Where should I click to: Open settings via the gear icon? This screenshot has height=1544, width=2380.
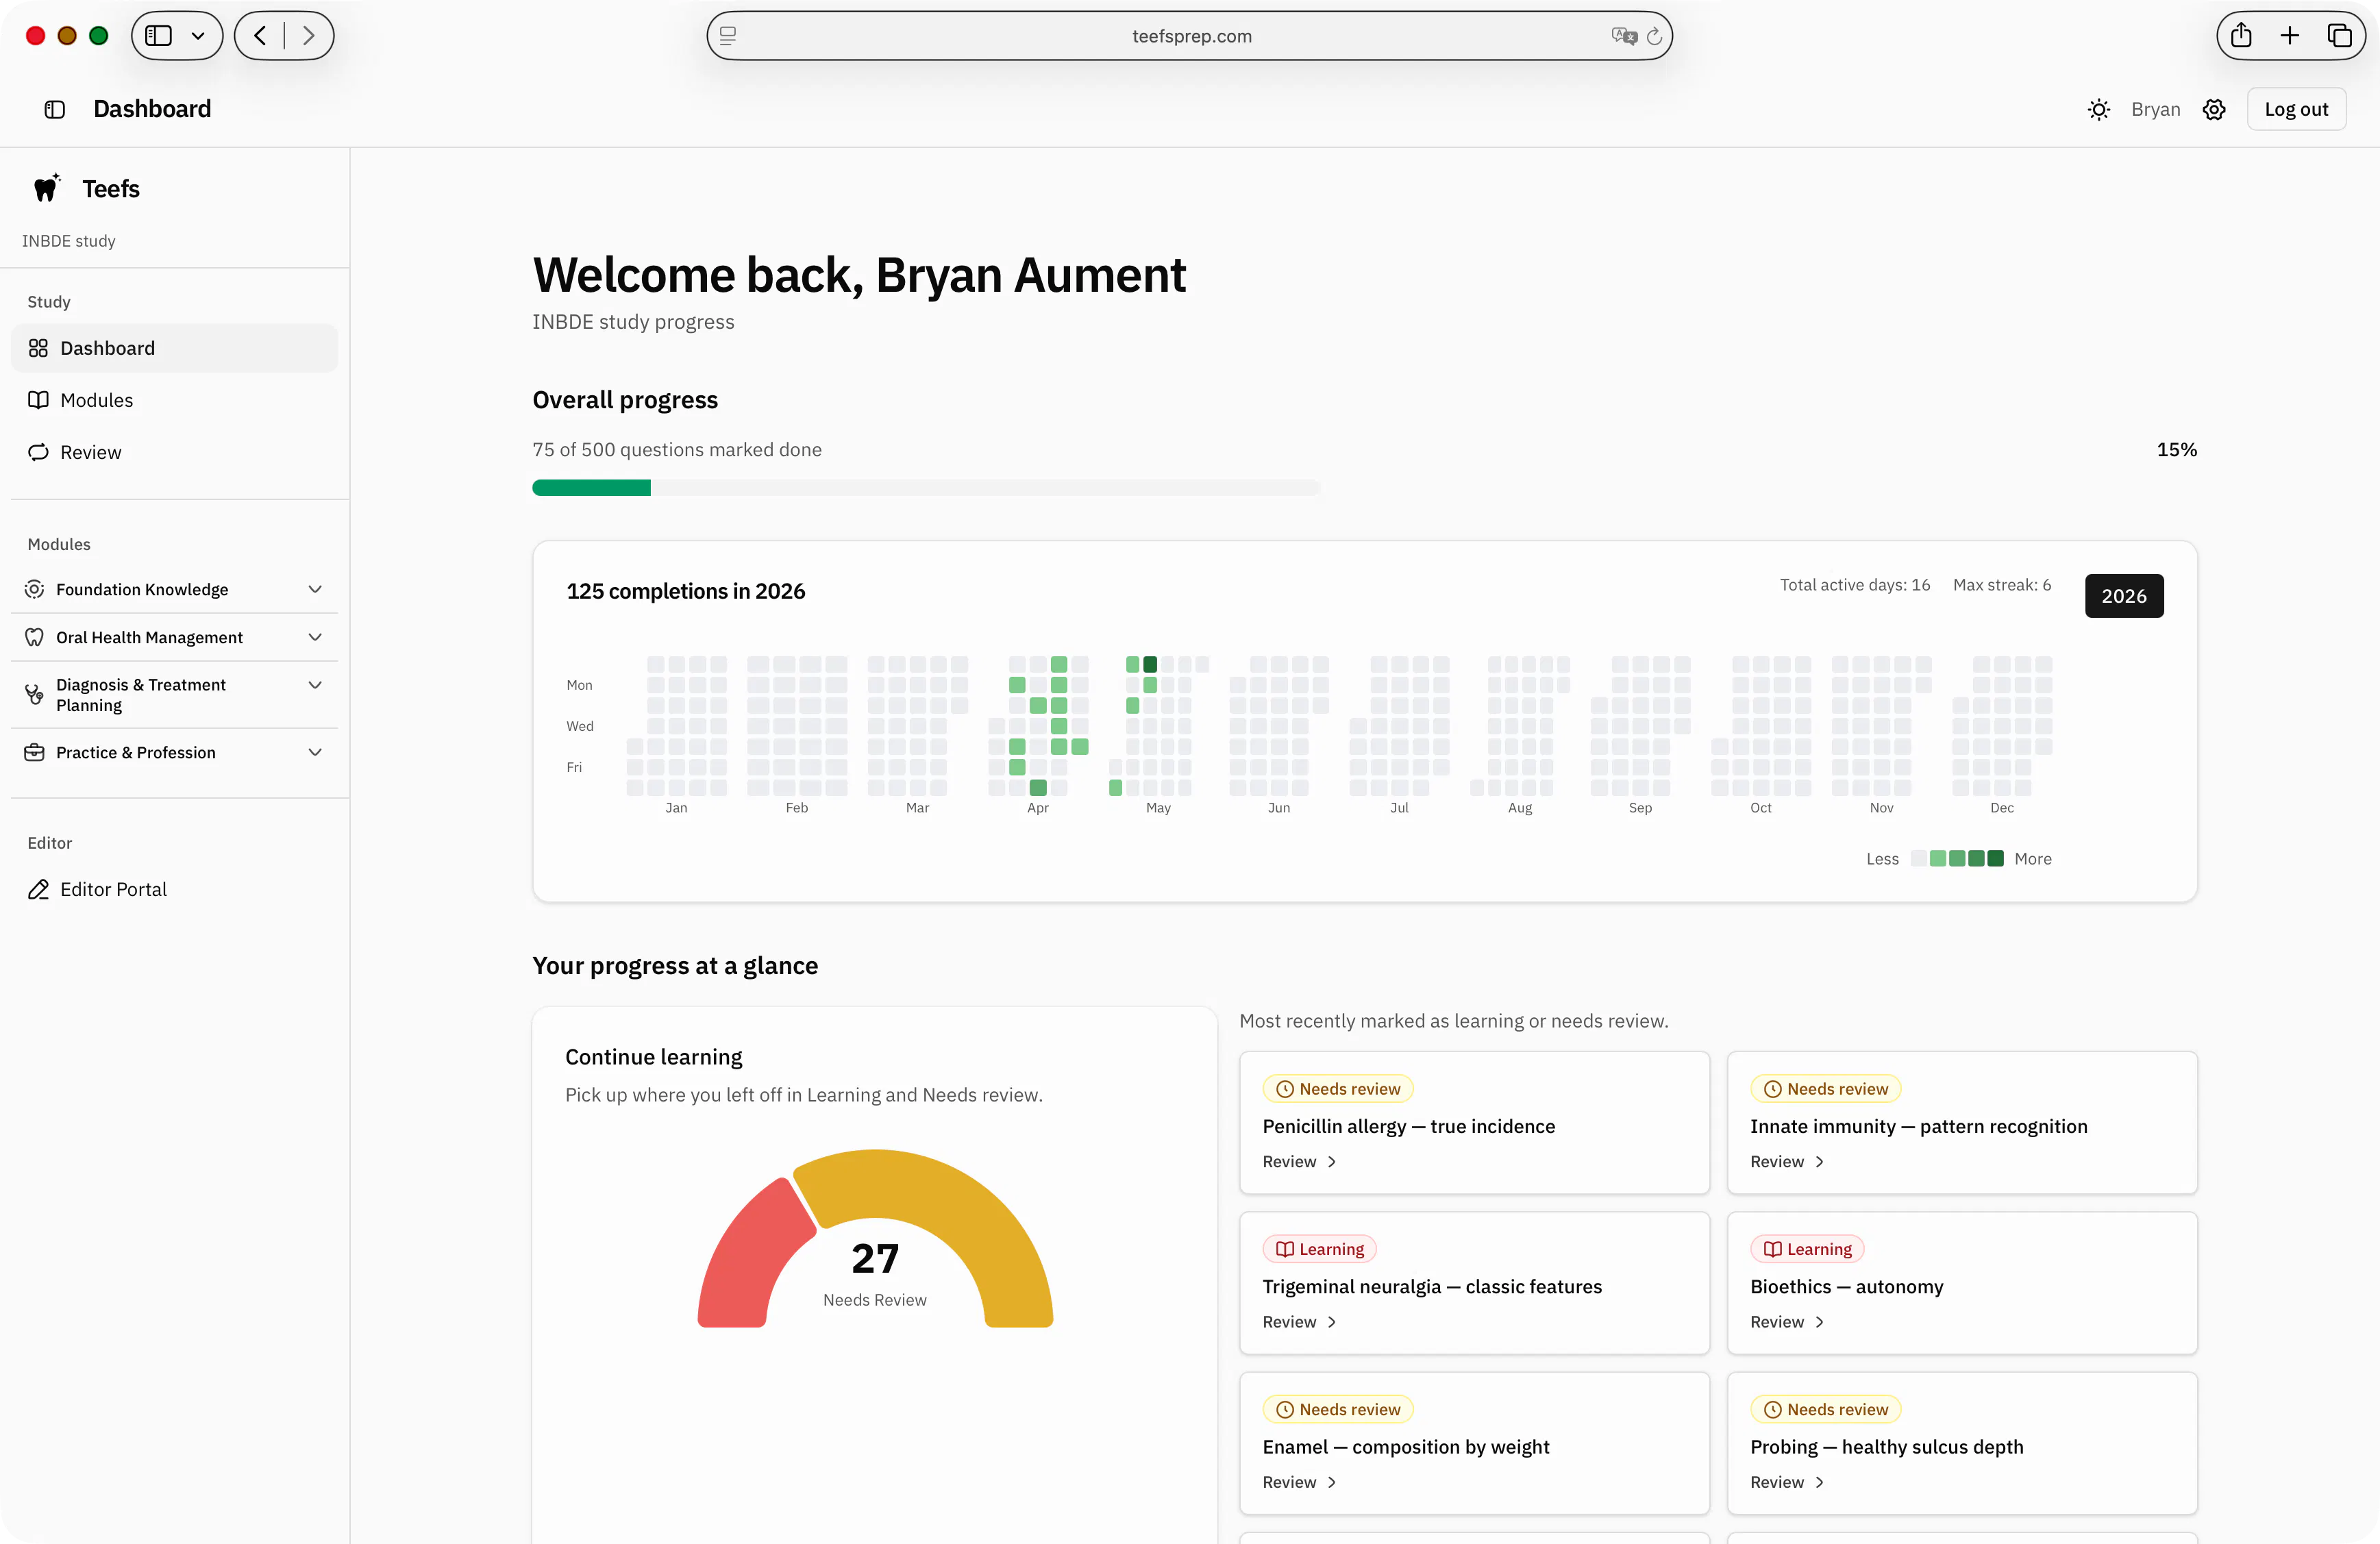[2214, 109]
